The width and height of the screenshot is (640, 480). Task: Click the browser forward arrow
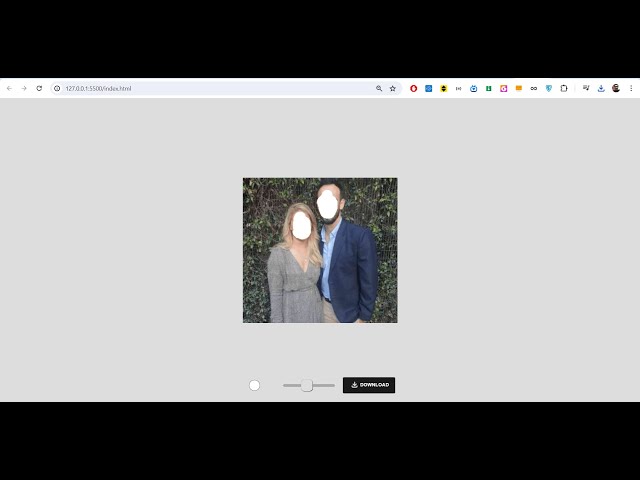pos(24,88)
